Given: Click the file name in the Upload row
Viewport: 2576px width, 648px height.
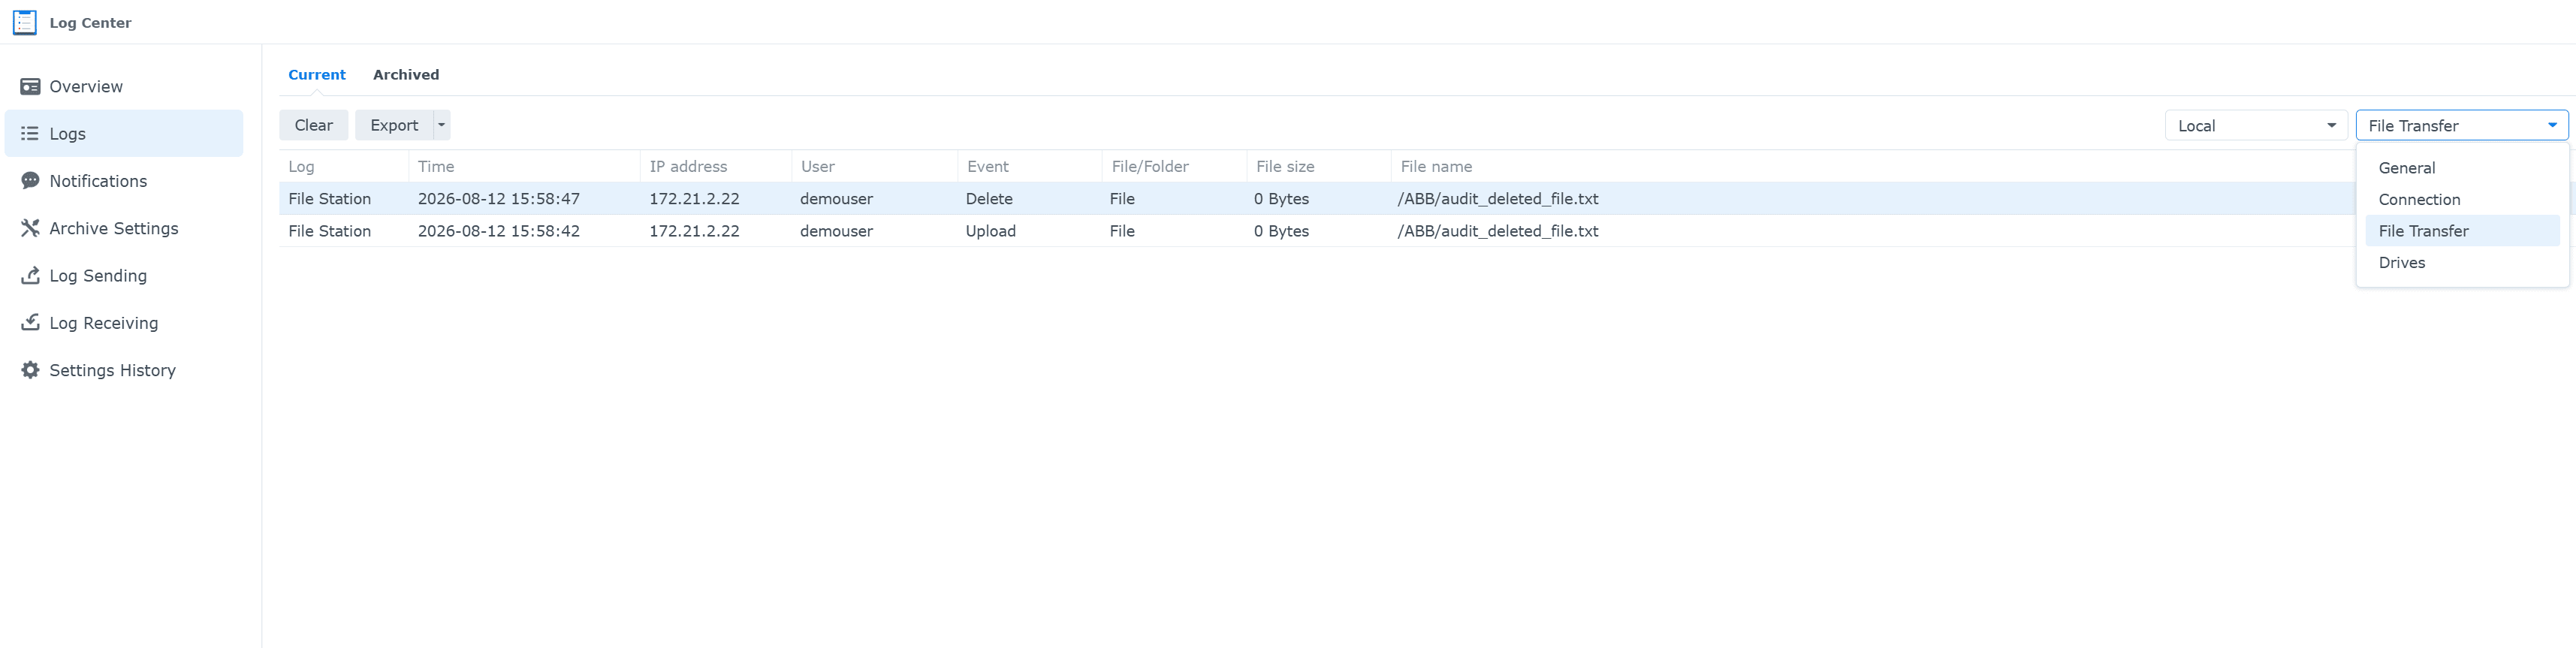Looking at the screenshot, I should tap(1497, 231).
